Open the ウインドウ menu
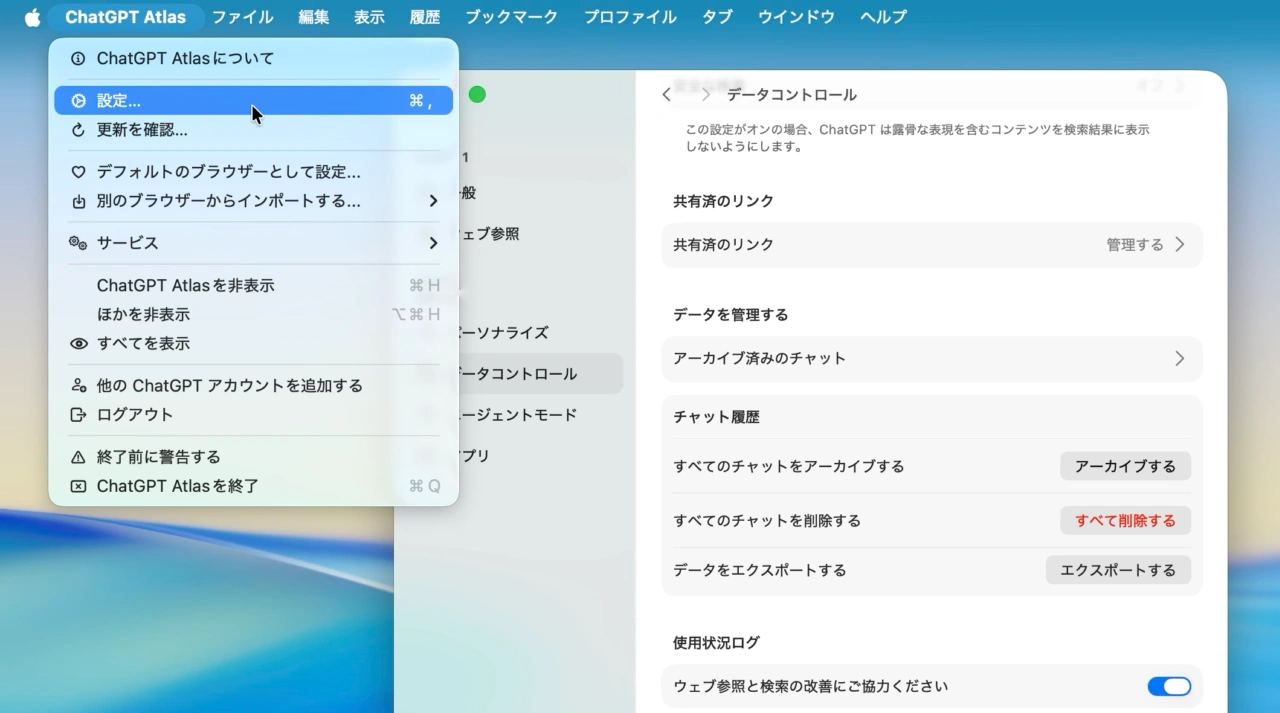This screenshot has width=1280, height=713. tap(796, 17)
